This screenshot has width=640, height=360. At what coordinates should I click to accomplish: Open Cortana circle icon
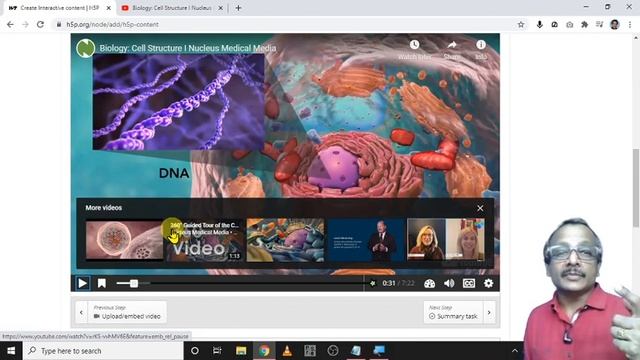pos(195,351)
